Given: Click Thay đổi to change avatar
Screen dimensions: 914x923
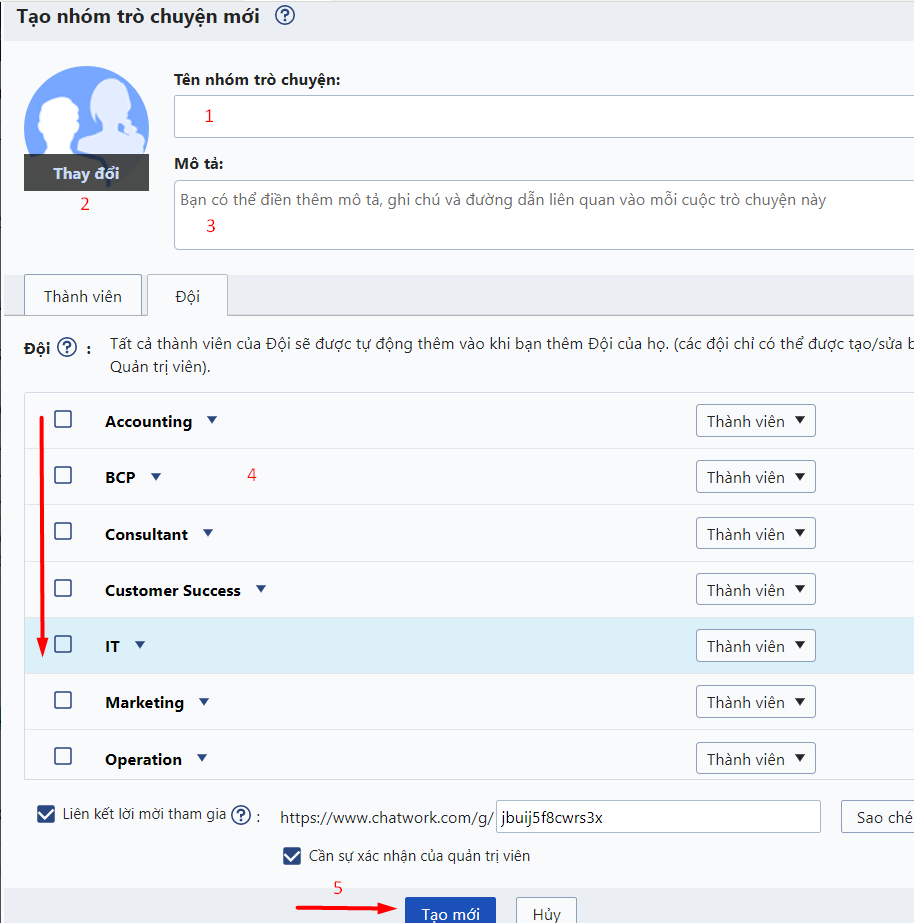Looking at the screenshot, I should (x=87, y=173).
